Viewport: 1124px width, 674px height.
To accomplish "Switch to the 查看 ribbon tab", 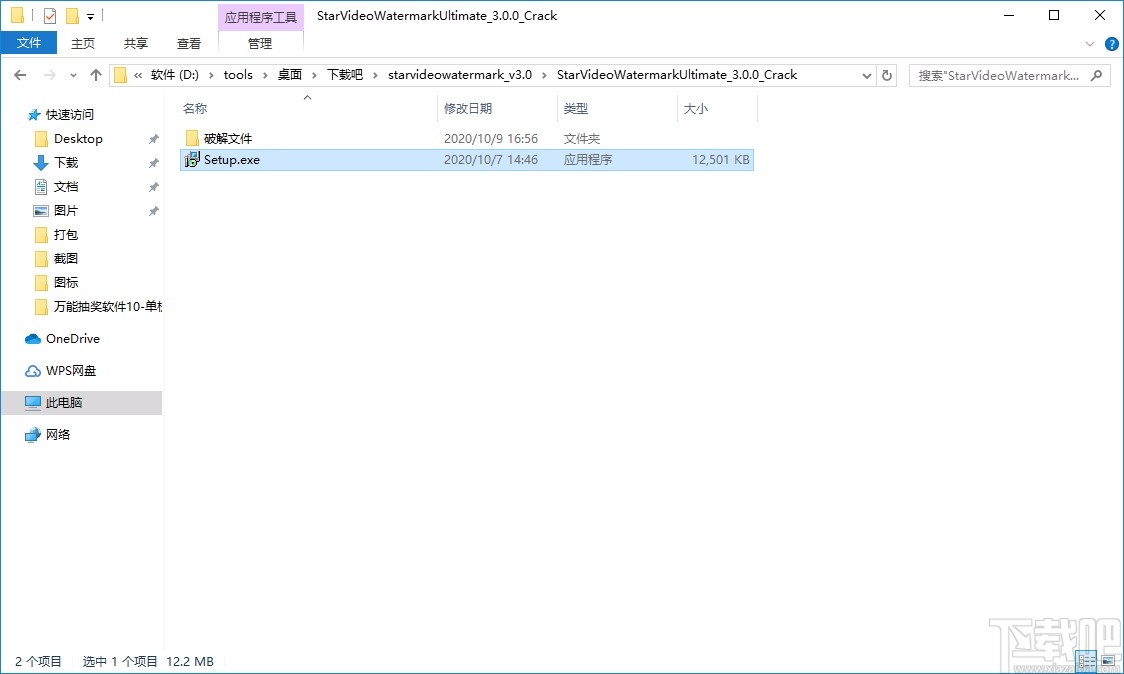I will (188, 43).
